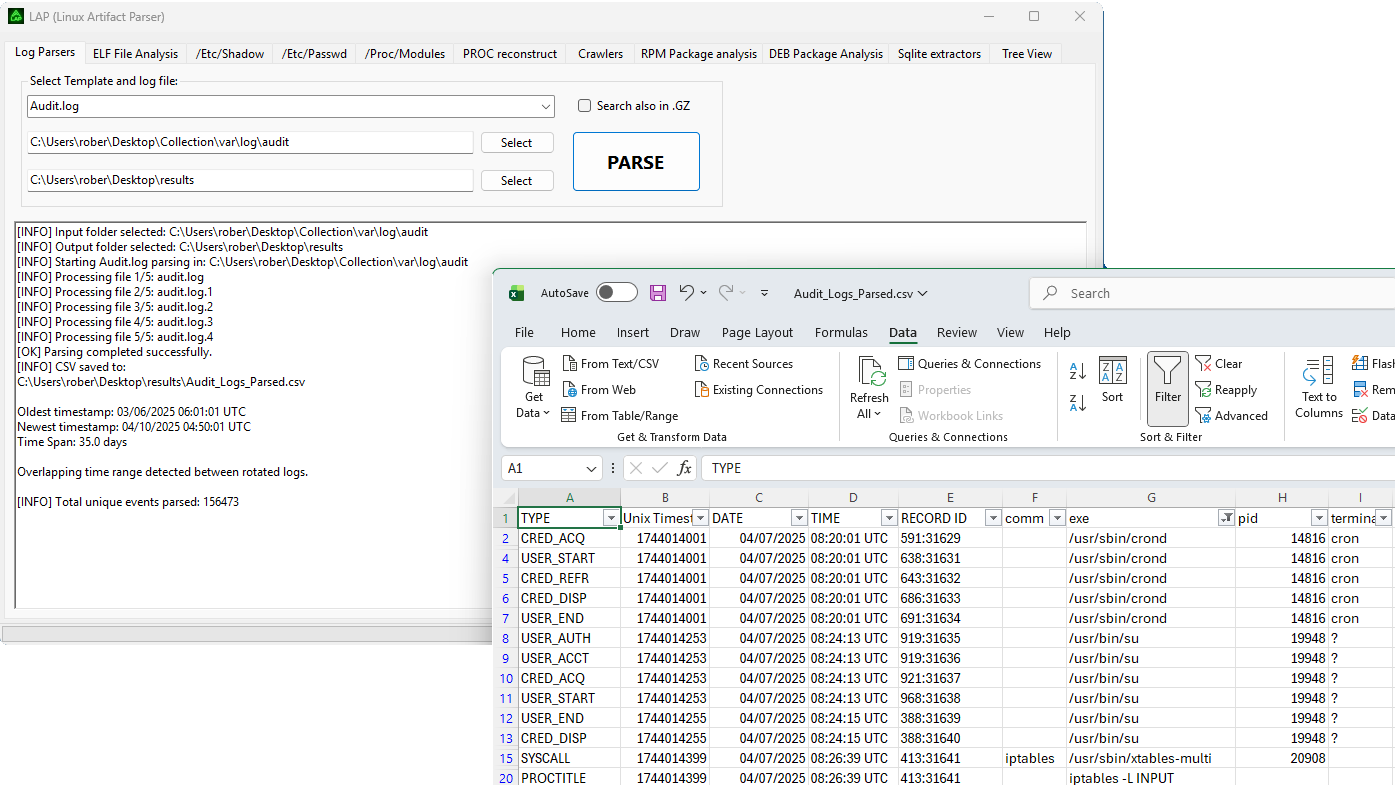Enable Search also in .GZ checkbox
This screenshot has height=785, width=1395.
coord(585,106)
